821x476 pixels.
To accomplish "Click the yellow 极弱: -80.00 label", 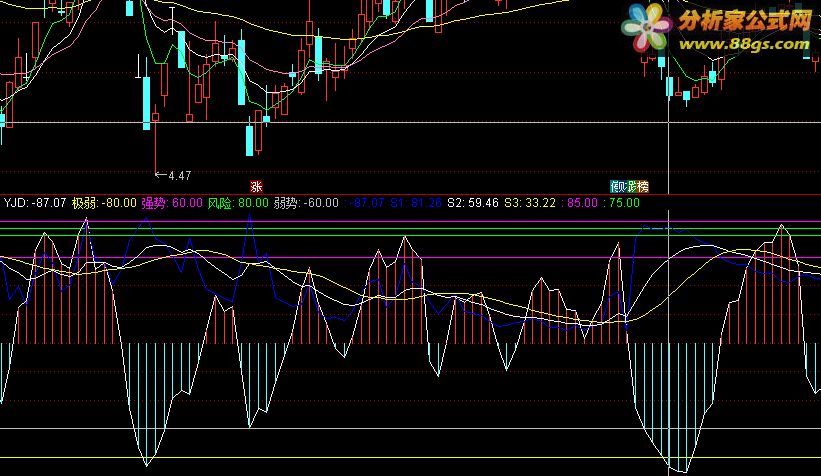I will tap(104, 203).
